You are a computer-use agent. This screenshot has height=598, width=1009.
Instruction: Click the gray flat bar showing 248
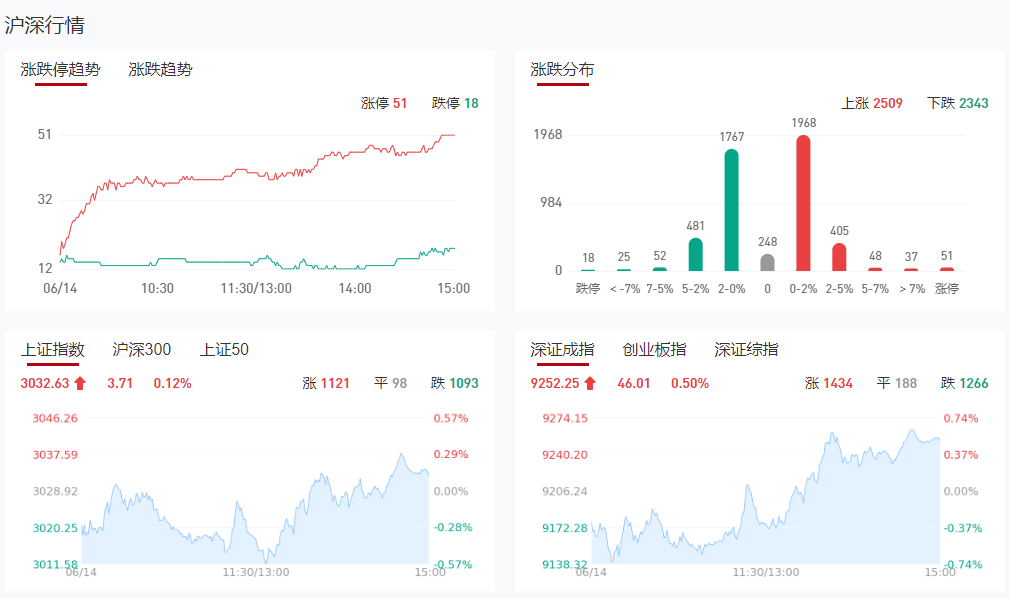tap(767, 262)
